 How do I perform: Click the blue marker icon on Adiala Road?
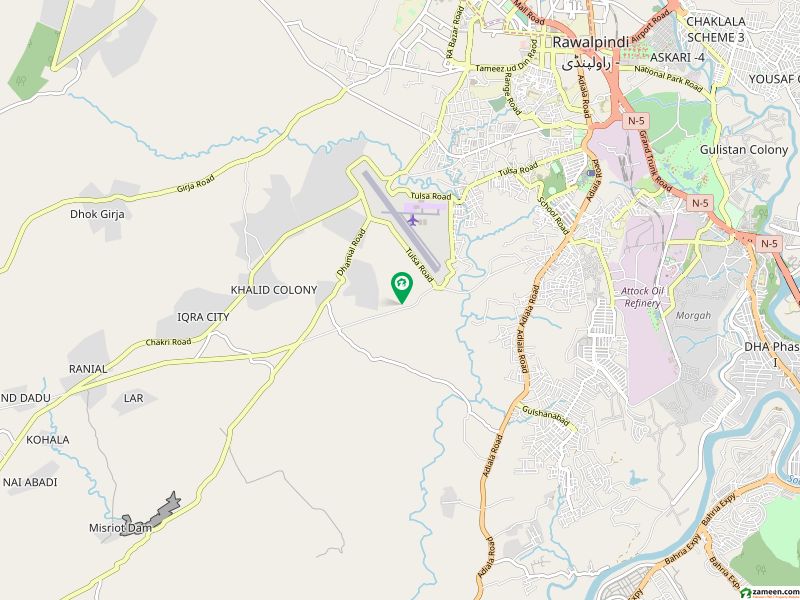pyautogui.click(x=591, y=173)
